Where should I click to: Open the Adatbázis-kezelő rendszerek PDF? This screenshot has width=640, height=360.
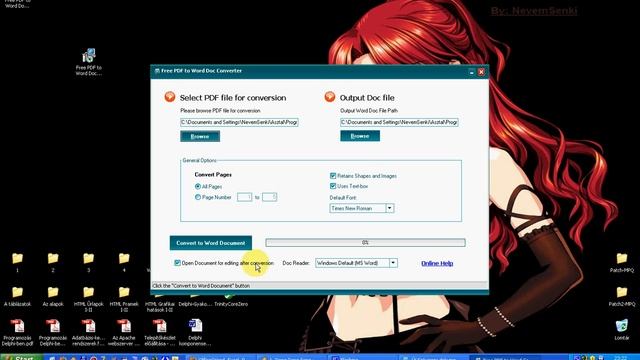89,333
